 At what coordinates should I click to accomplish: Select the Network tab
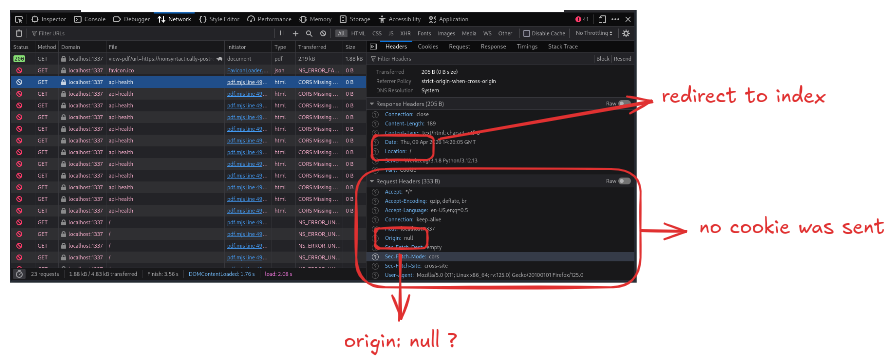(174, 19)
